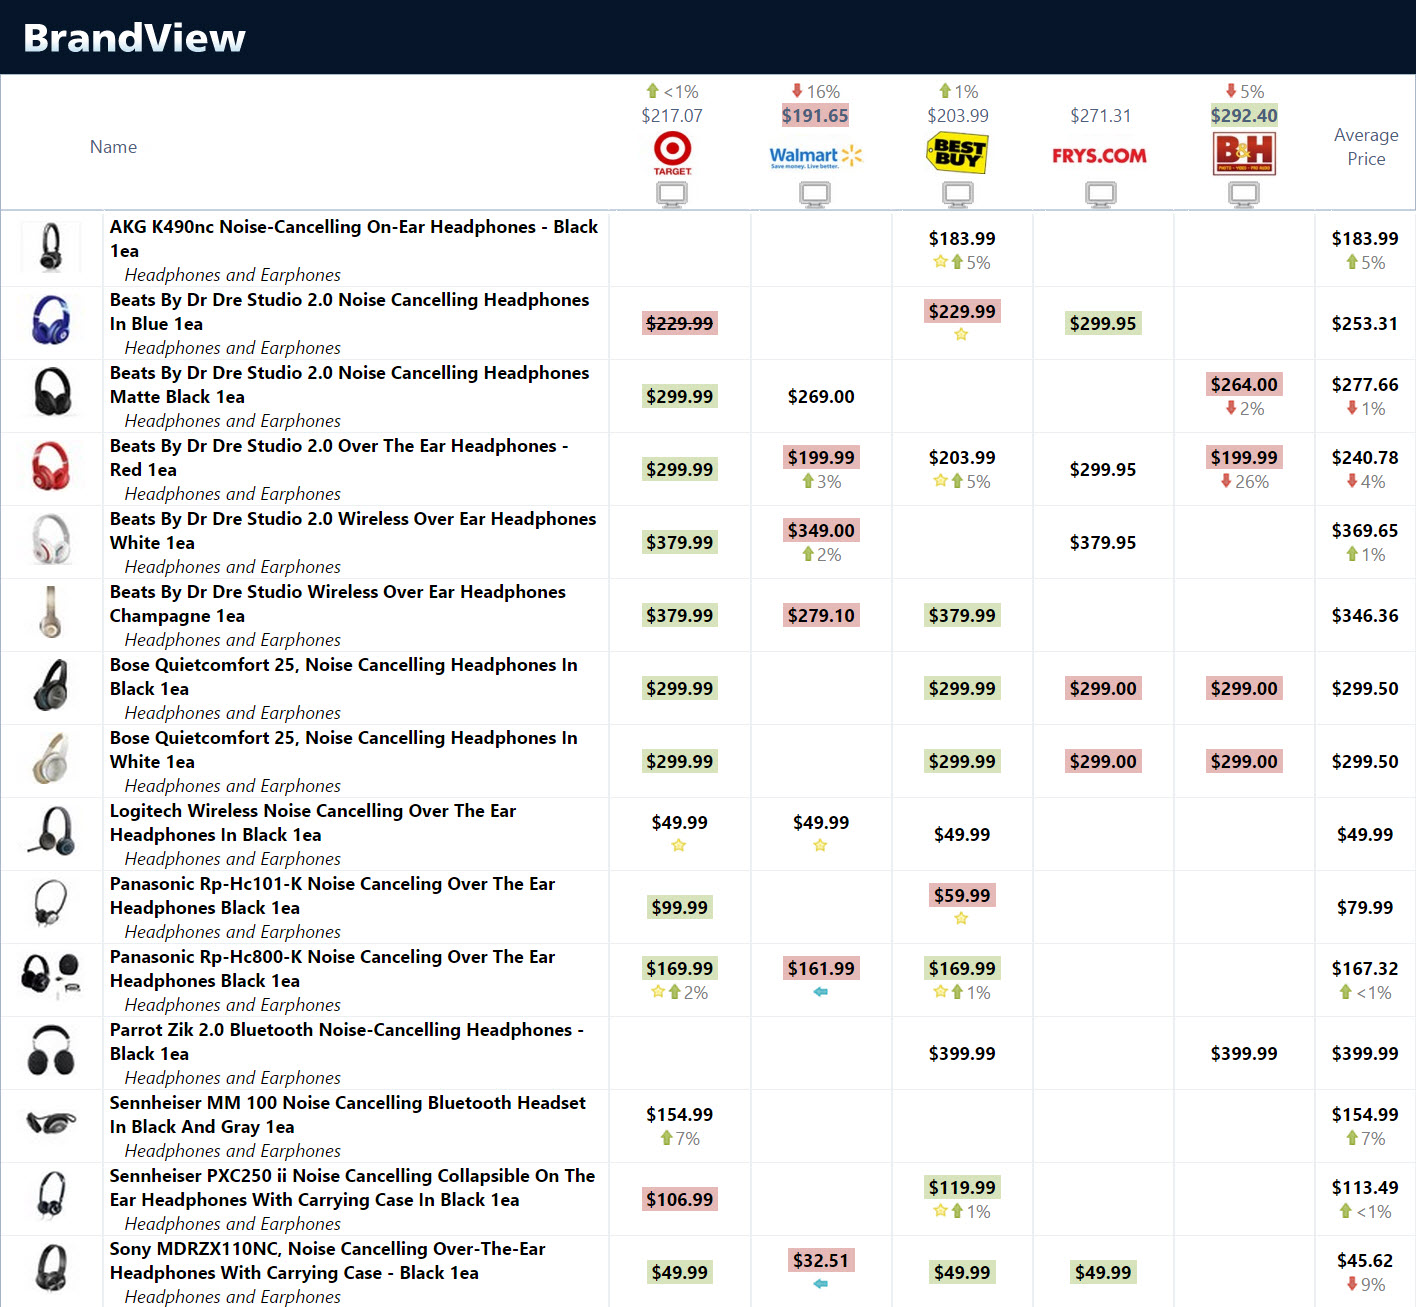Click the monitor icon under Target
1416x1307 pixels.
point(672,195)
